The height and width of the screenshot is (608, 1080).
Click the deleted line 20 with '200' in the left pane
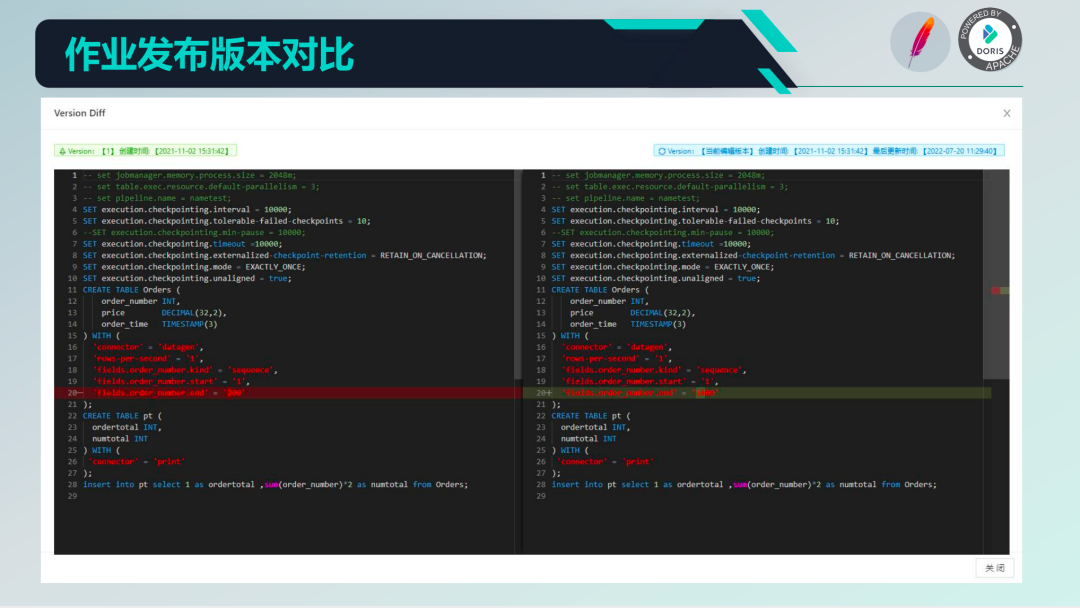tap(284, 392)
